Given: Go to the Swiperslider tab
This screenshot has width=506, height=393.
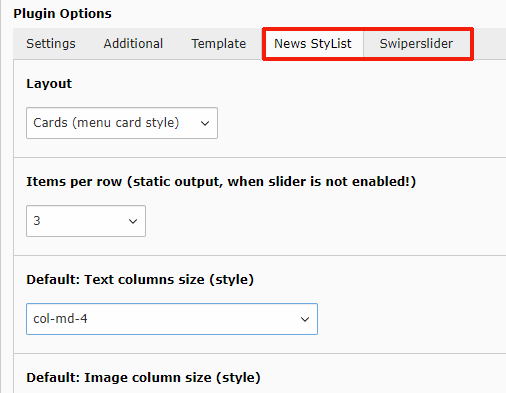Looking at the screenshot, I should point(416,44).
